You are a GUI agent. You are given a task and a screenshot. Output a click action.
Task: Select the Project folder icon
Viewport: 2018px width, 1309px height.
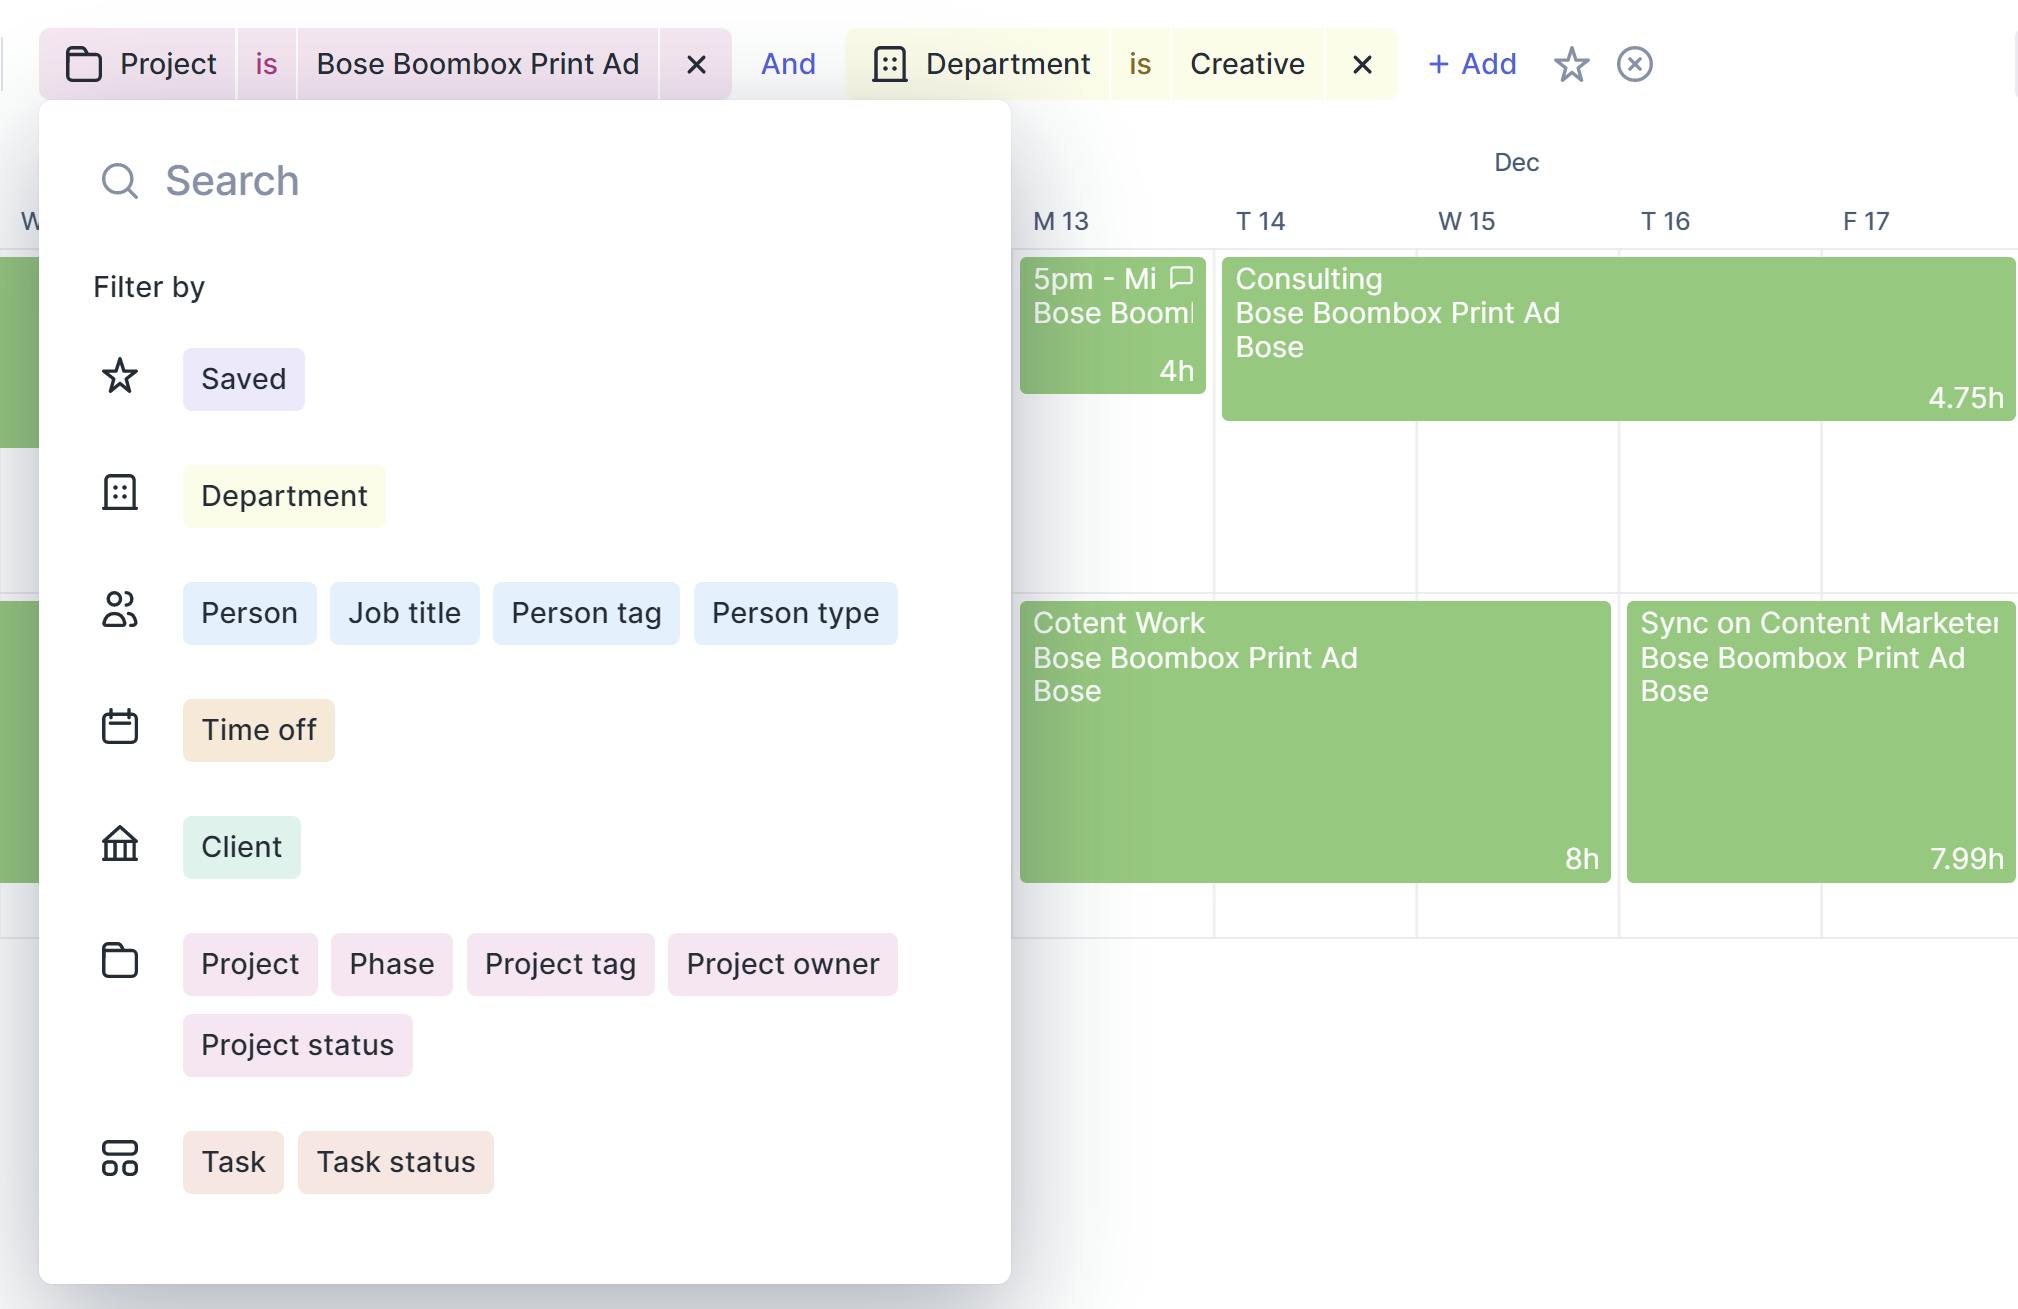(x=119, y=962)
